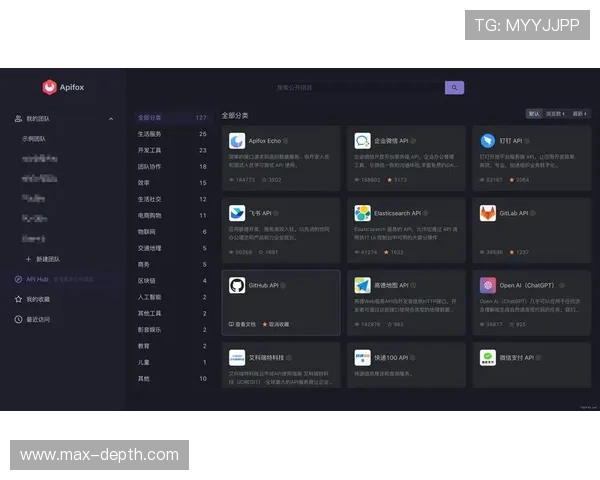Open the 高德地图 API paper-plane icon
Viewport: 600px width, 480px height.
click(x=362, y=285)
